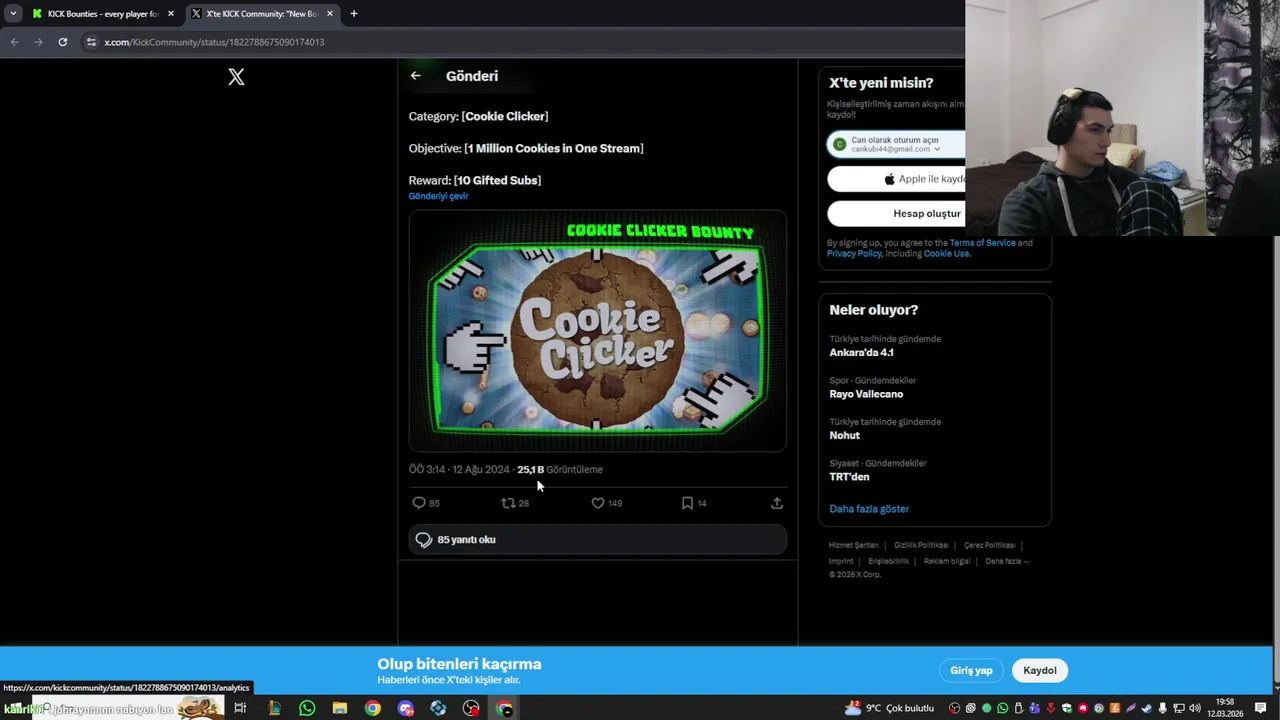Screen dimensions: 1280x720
Task: Click the X logo in the left sidebar
Action: [236, 77]
